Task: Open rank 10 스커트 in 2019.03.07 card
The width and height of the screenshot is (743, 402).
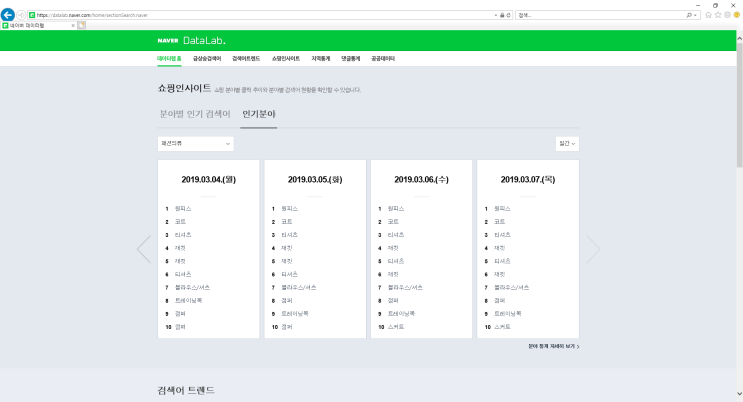Action: click(502, 327)
